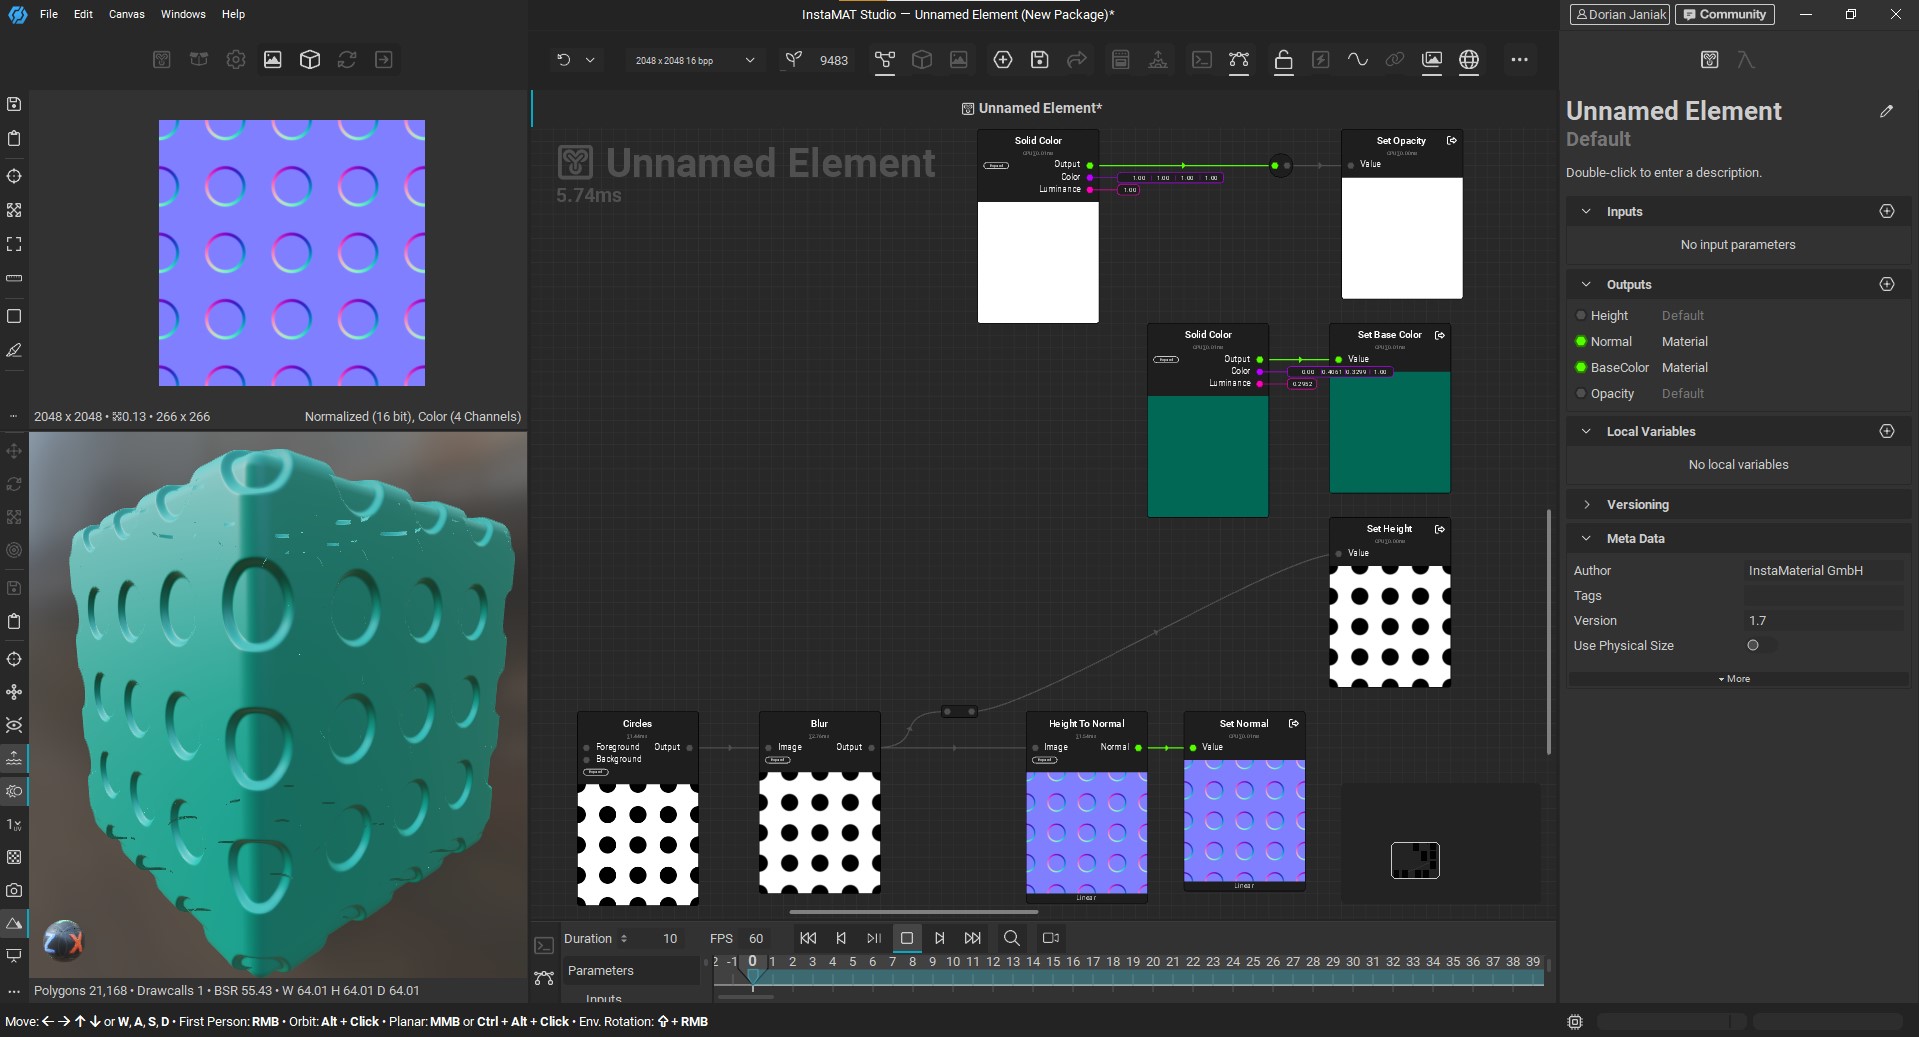Switch to the 3D cube viewport icon

point(310,60)
